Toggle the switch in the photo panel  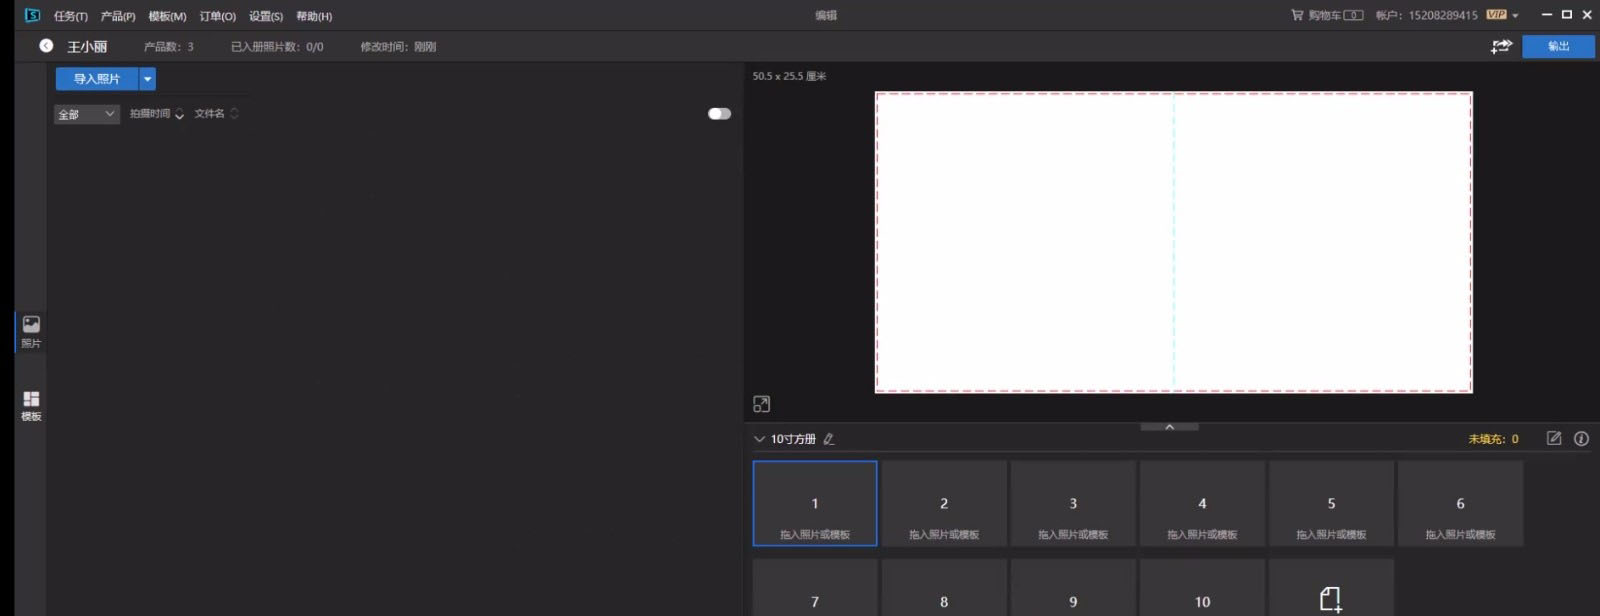tap(719, 114)
